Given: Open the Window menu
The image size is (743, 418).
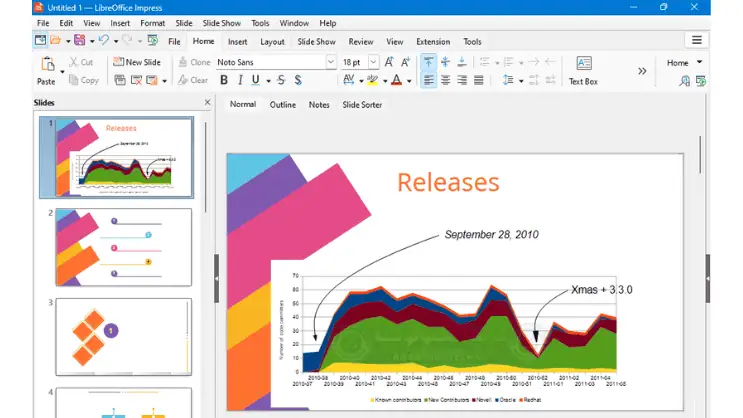Looking at the screenshot, I should pos(294,23).
